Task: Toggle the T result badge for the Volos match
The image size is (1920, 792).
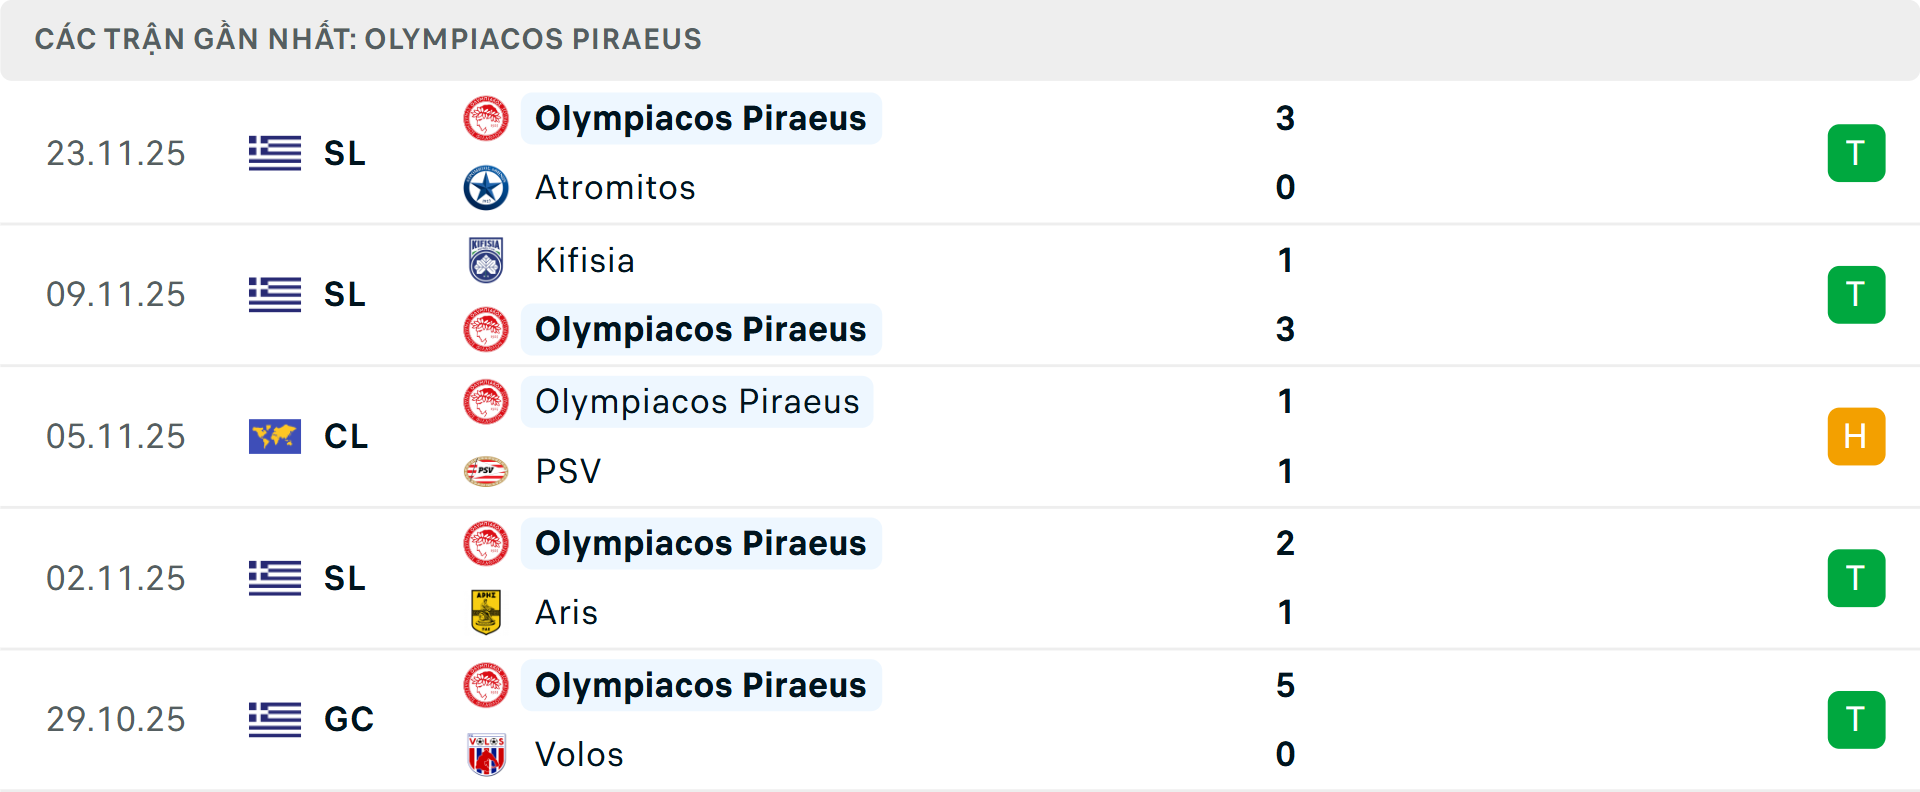Action: click(1856, 719)
